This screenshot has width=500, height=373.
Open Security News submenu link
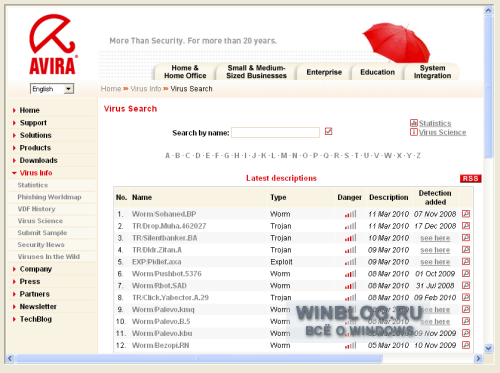click(x=41, y=245)
